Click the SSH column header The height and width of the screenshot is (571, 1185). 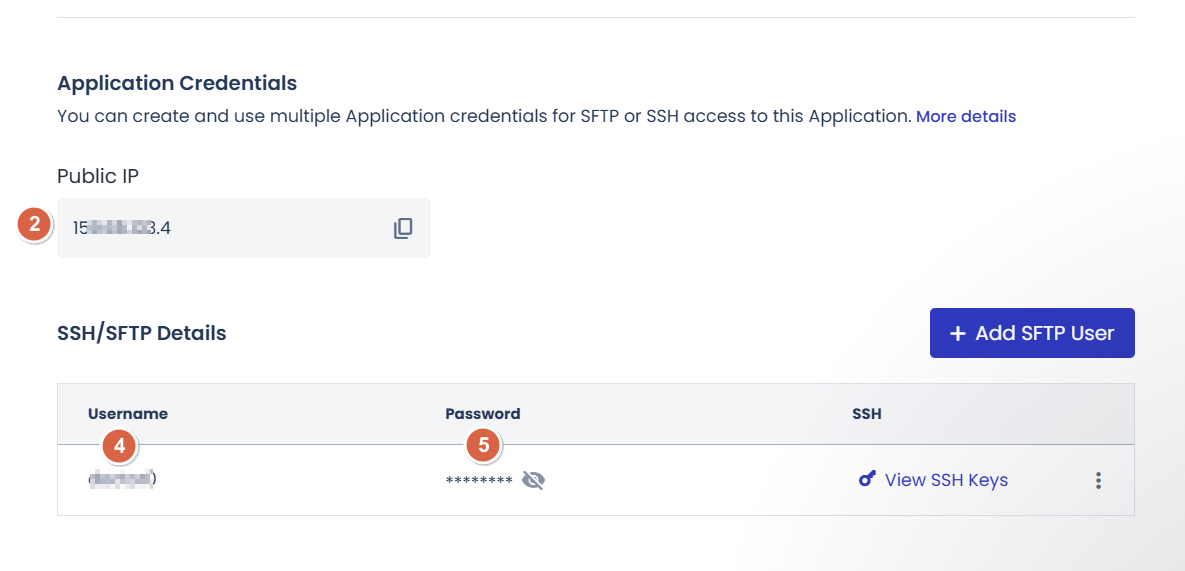click(x=866, y=414)
